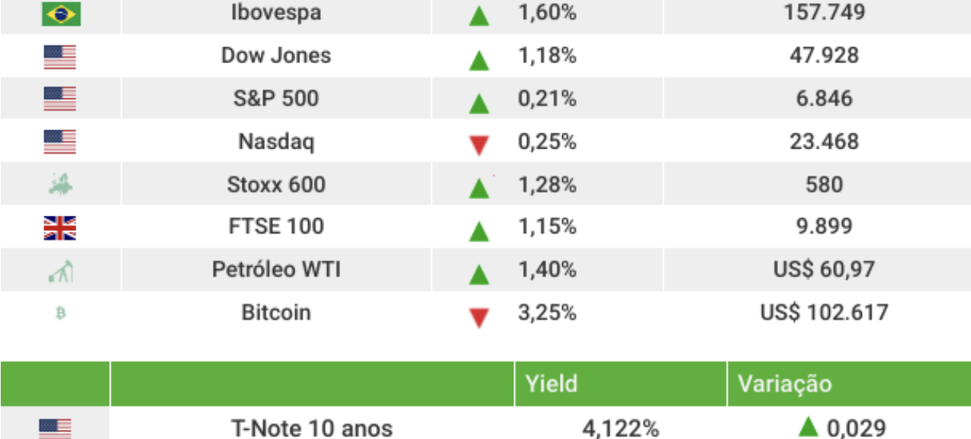The height and width of the screenshot is (439, 971).
Task: Click the oil pump icon for Petróleo WTI
Action: point(60,270)
